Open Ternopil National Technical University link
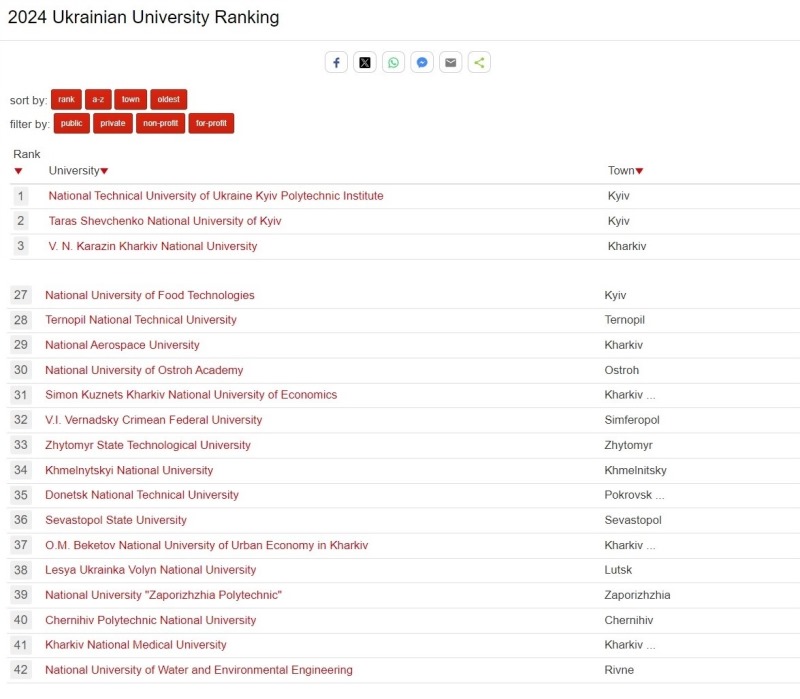The image size is (800, 699). pos(141,320)
